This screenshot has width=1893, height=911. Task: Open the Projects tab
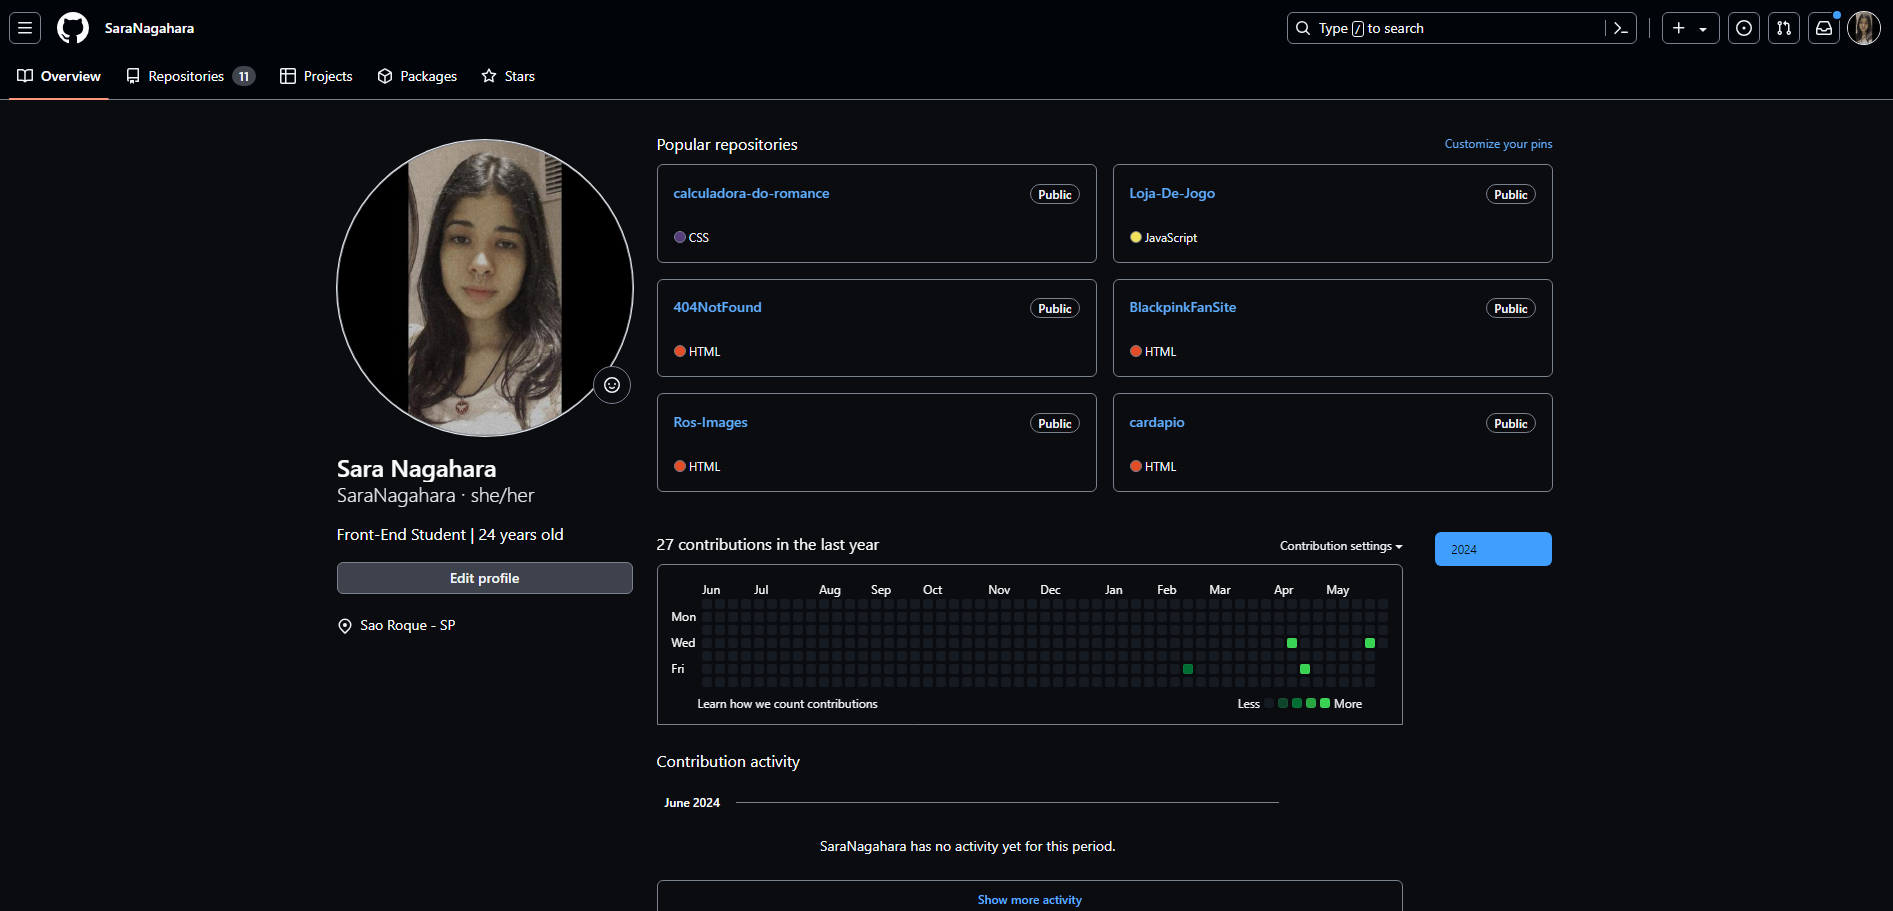pyautogui.click(x=316, y=76)
